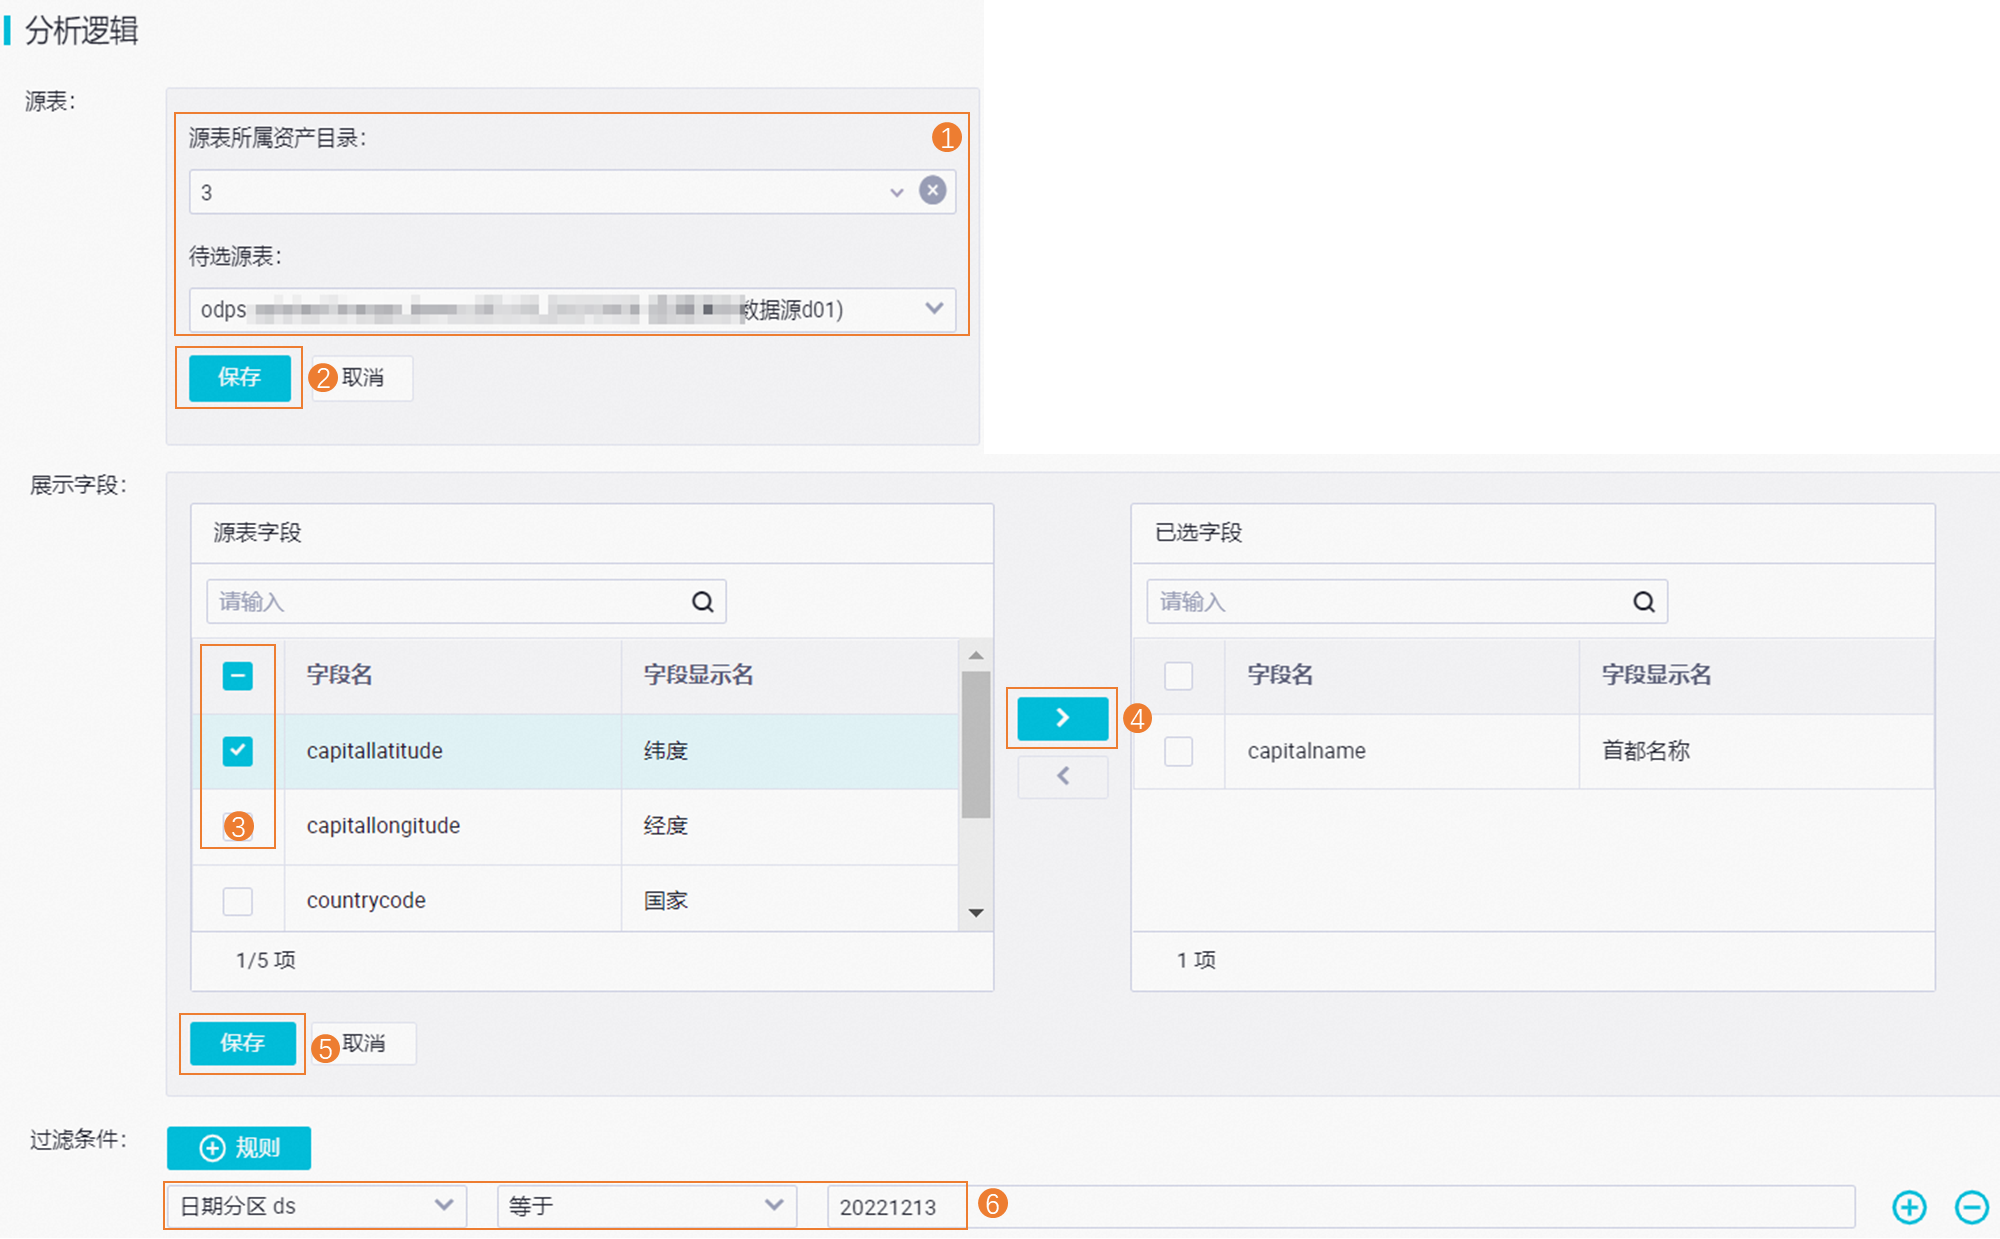Click the 字段显示名 header in selected fields

1656,675
